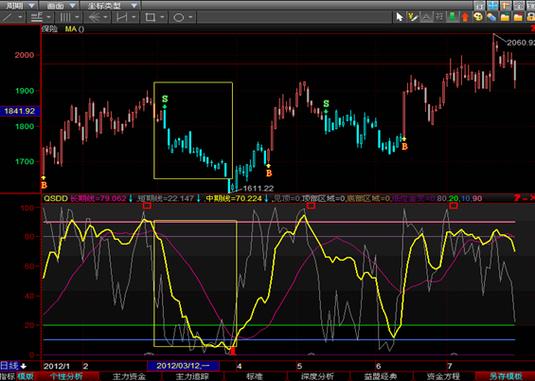Image resolution: width=535 pixels, height=381 pixels.
Task: Open the 日线 daily period selector
Action: tap(14, 366)
